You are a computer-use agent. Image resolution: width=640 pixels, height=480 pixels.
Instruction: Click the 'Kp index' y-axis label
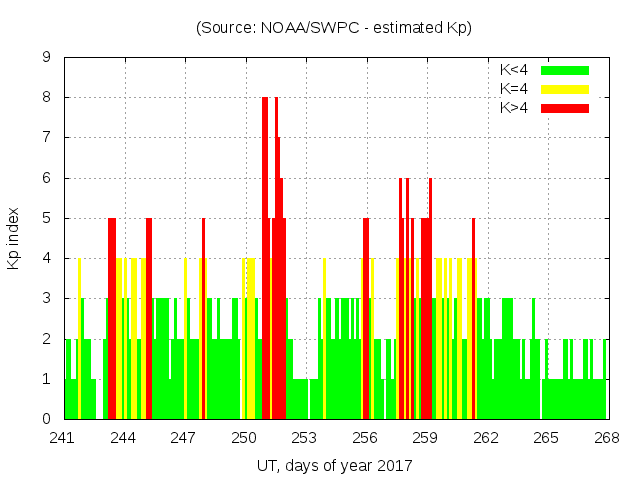click(x=14, y=238)
